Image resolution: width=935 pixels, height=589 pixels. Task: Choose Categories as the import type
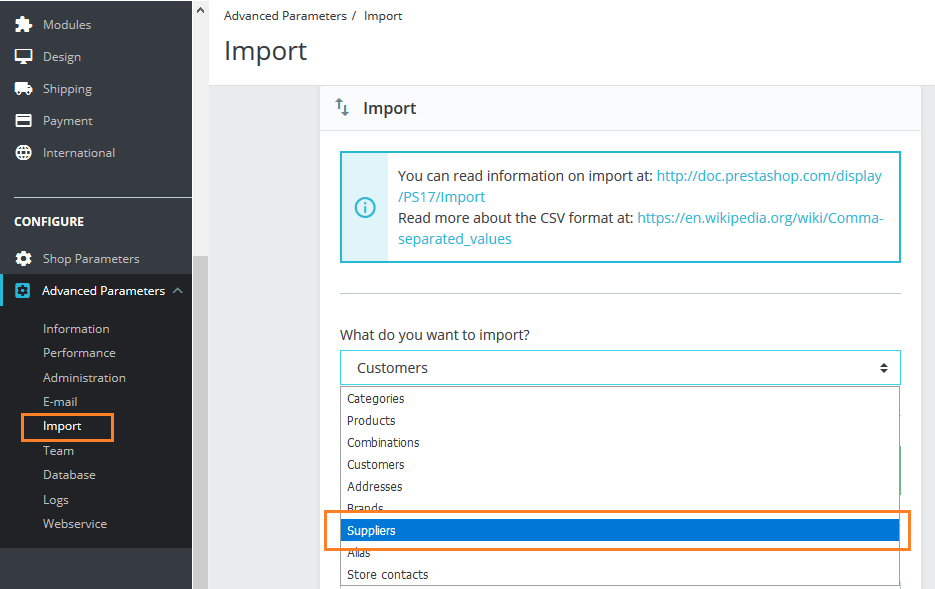pos(376,398)
